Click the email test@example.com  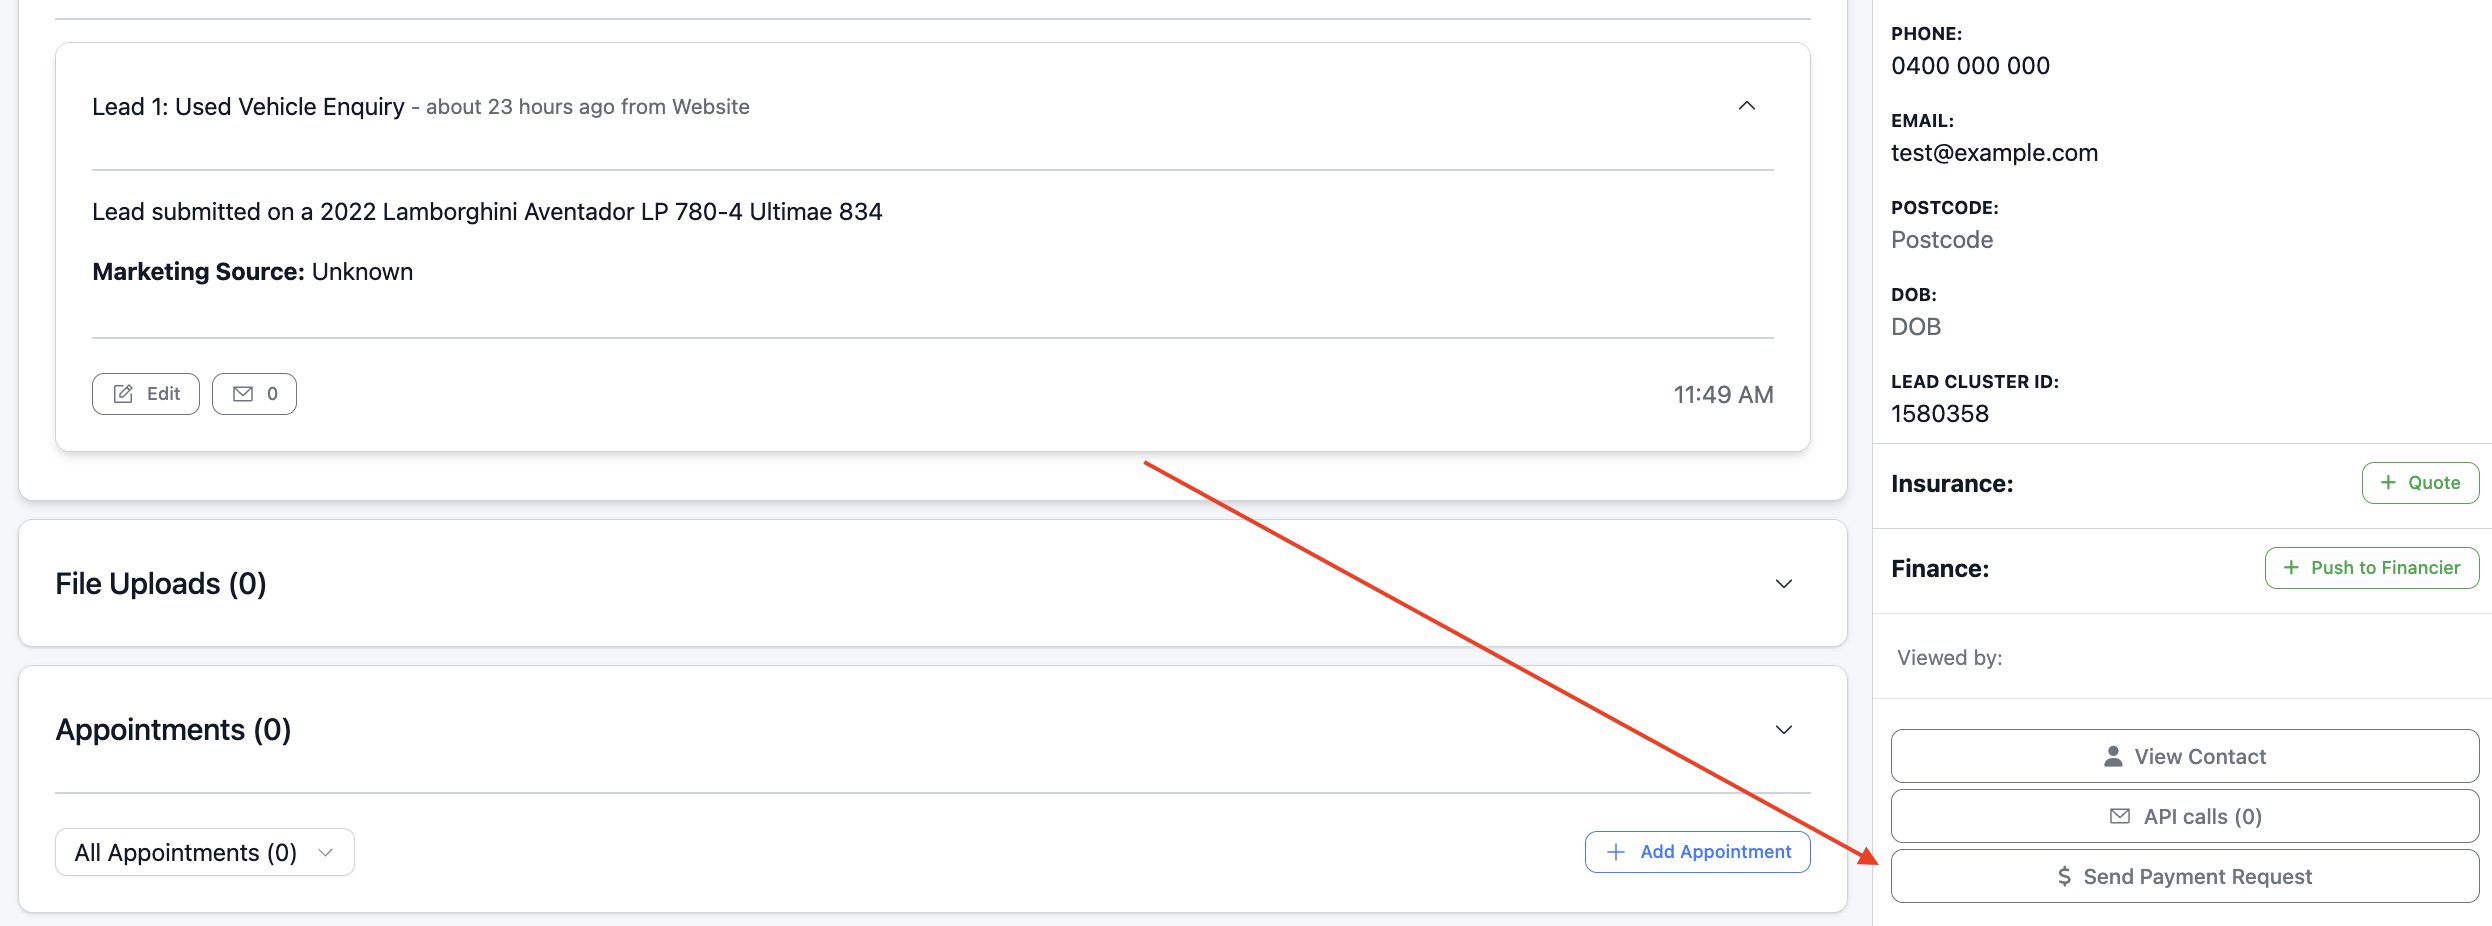(1994, 153)
